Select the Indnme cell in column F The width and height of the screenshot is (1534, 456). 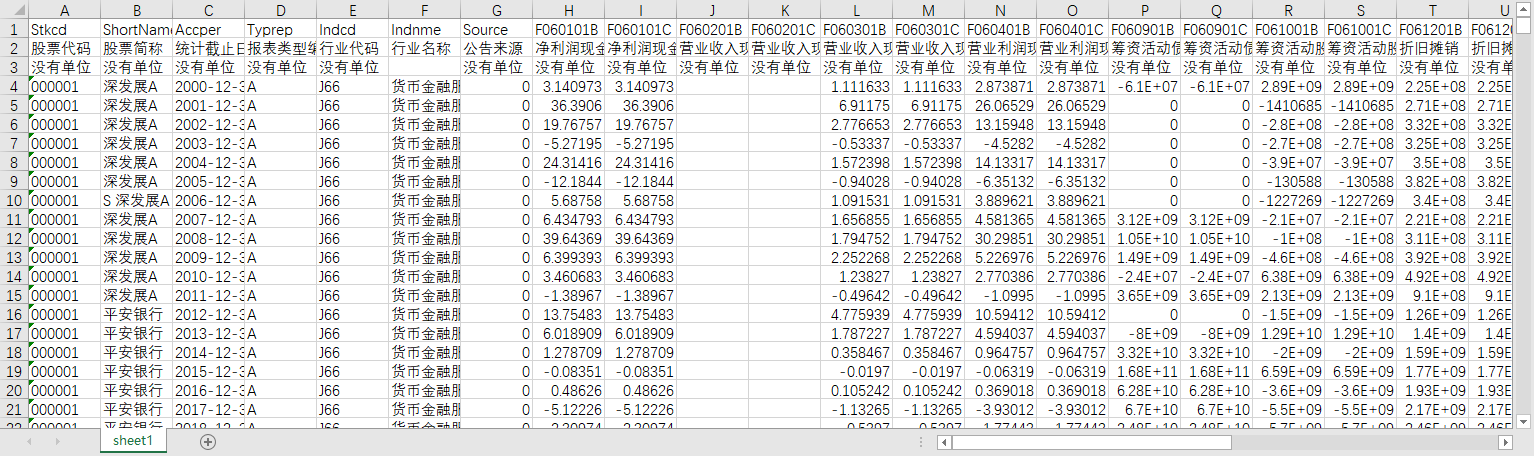point(424,29)
